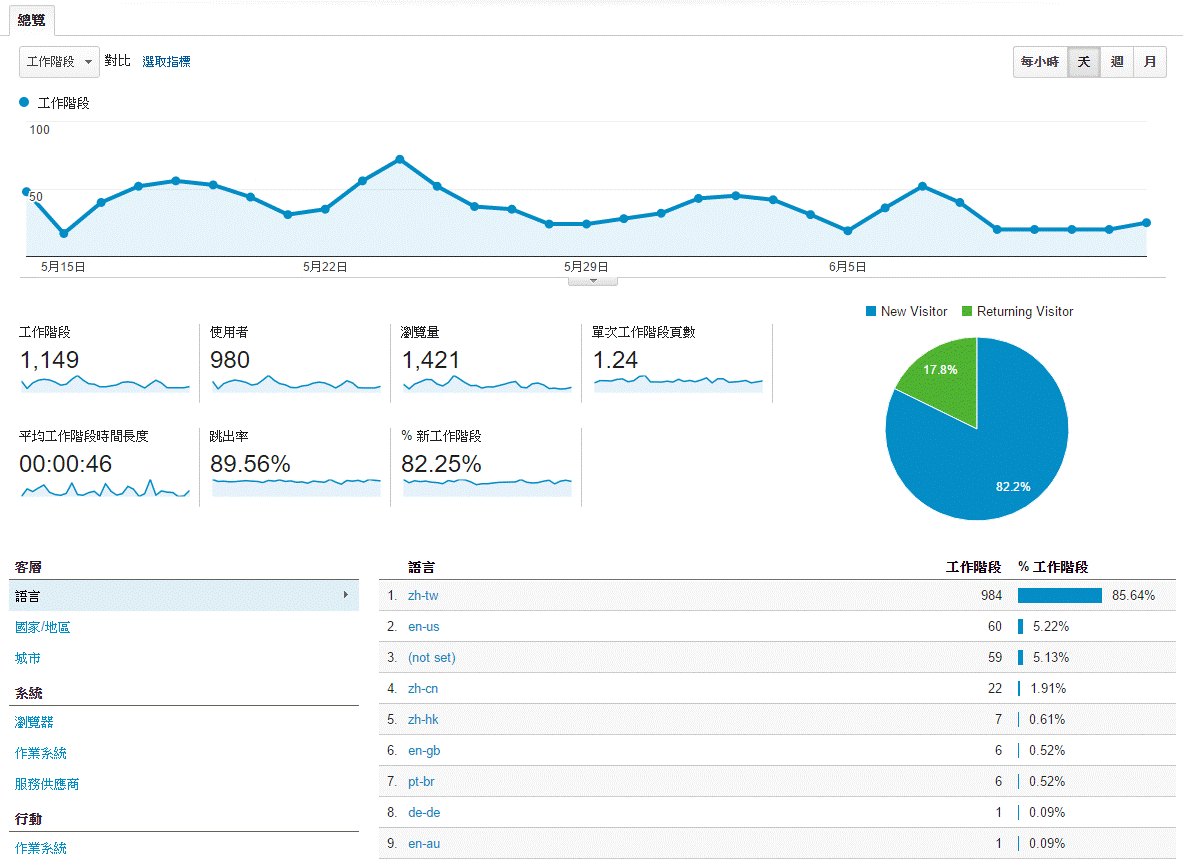
Task: Collapse chart using arrow handle below graph
Action: click(x=593, y=281)
